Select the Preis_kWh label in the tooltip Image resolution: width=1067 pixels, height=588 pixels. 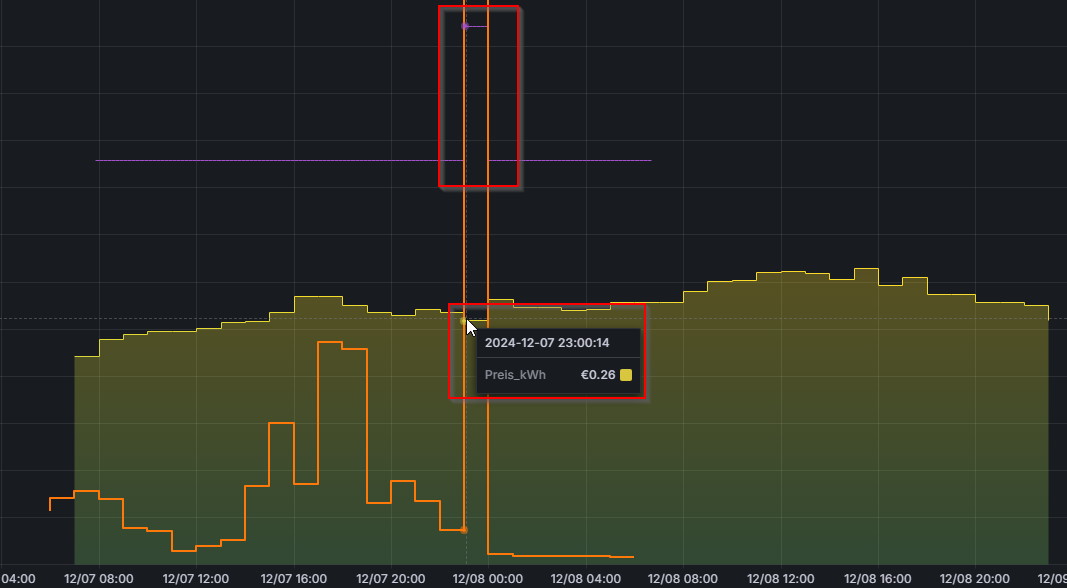tap(515, 375)
